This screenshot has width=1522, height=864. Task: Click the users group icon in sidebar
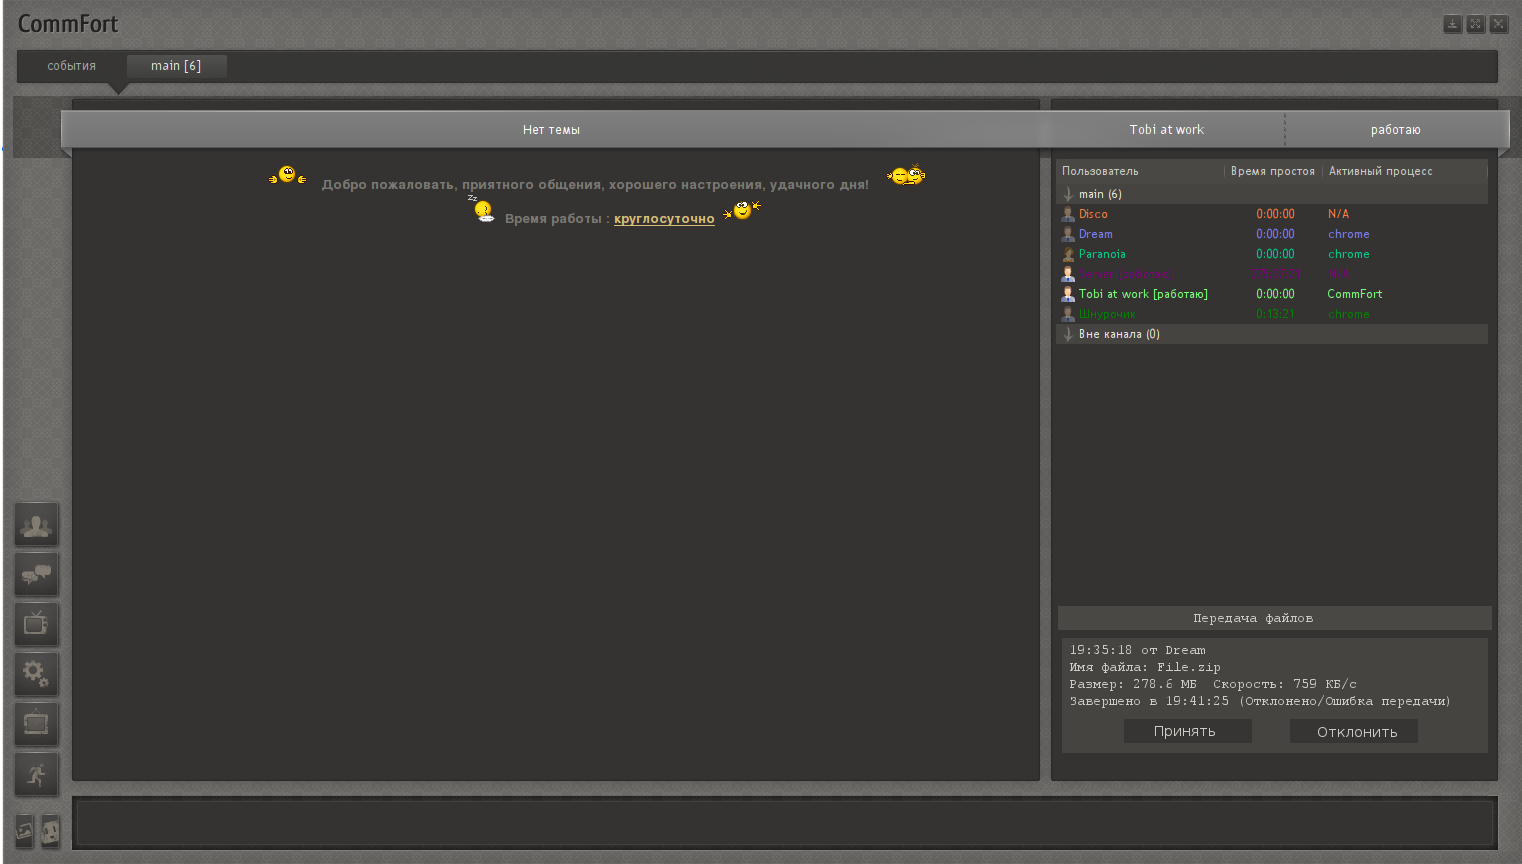pyautogui.click(x=36, y=525)
